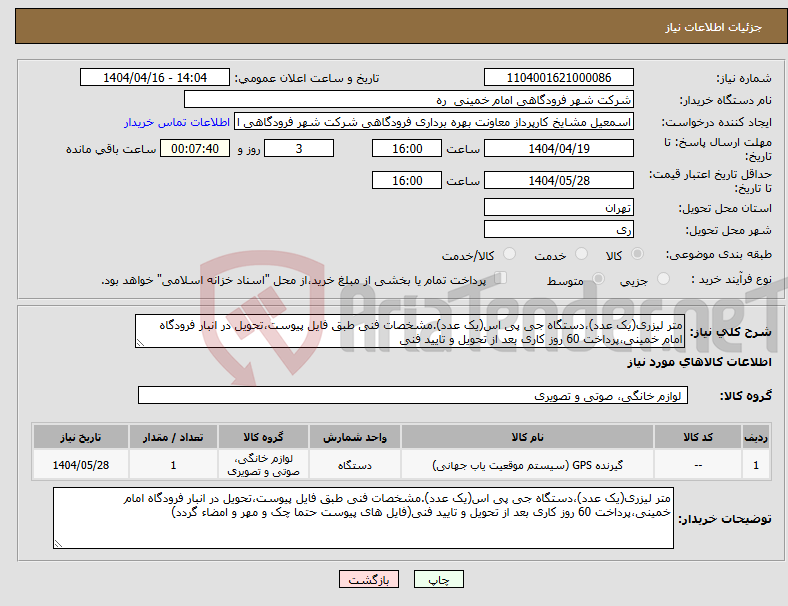Click the unit cell دستگاه
788x606 pixels.
(x=355, y=465)
